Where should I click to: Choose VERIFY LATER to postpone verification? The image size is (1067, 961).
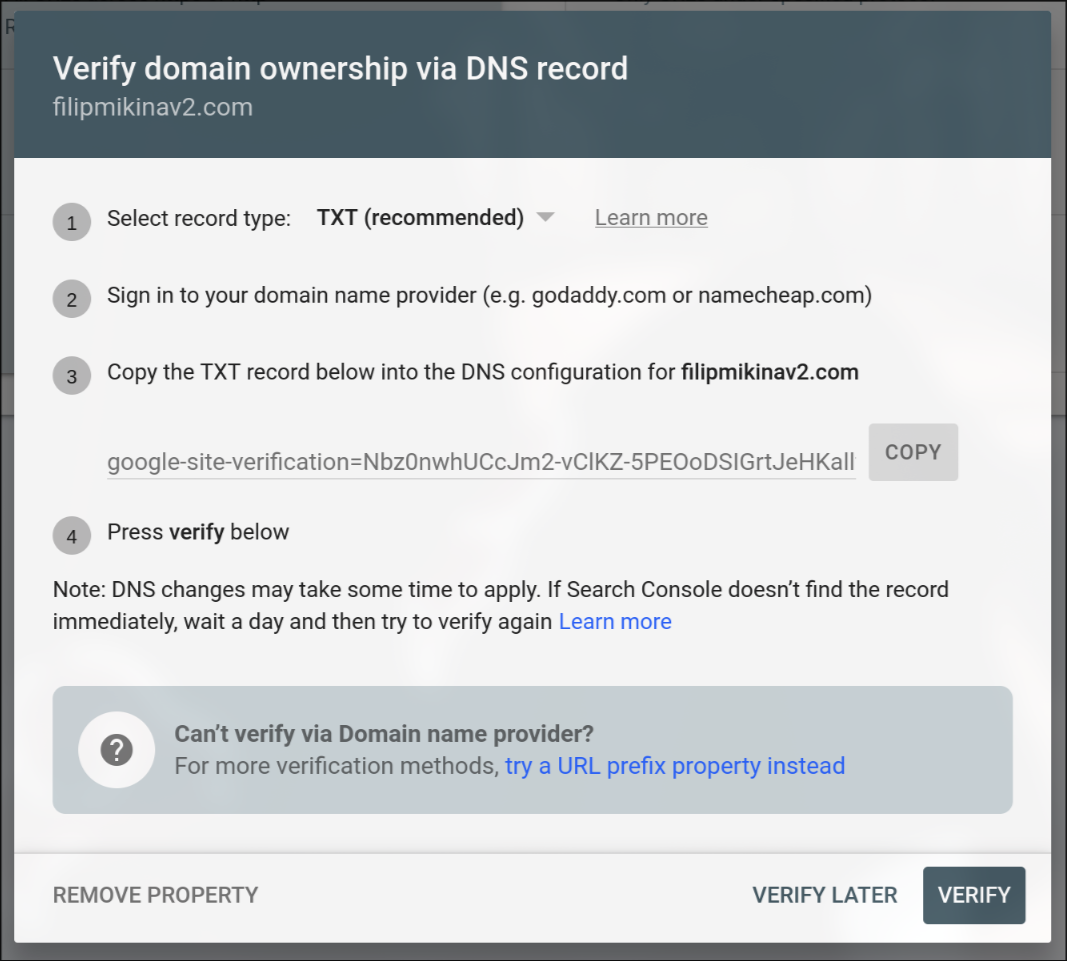(x=824, y=895)
